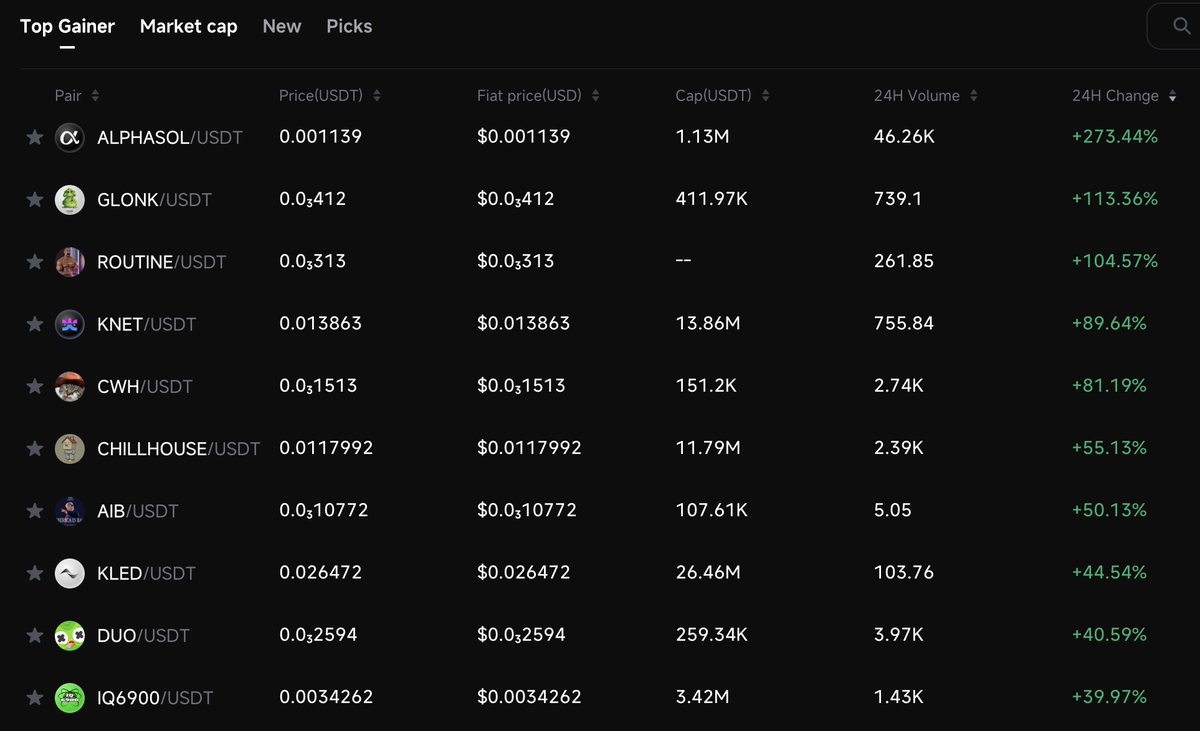
Task: Click the 1.13M cap value
Action: click(x=703, y=136)
